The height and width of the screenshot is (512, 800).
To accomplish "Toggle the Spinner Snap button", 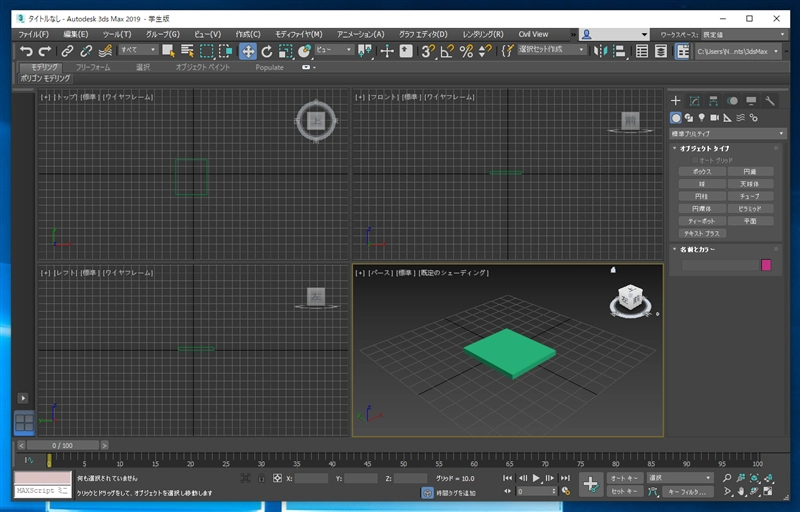I will point(485,51).
